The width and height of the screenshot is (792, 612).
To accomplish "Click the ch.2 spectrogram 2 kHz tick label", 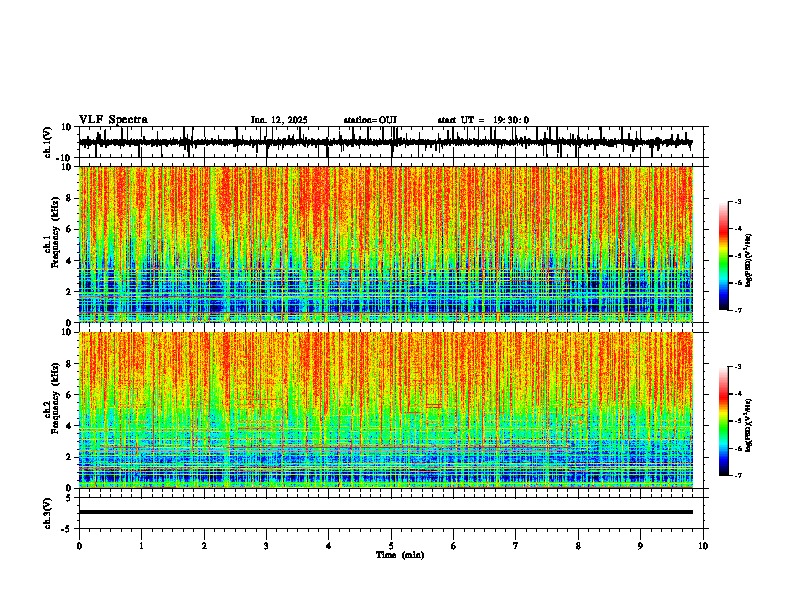I will click(x=70, y=457).
